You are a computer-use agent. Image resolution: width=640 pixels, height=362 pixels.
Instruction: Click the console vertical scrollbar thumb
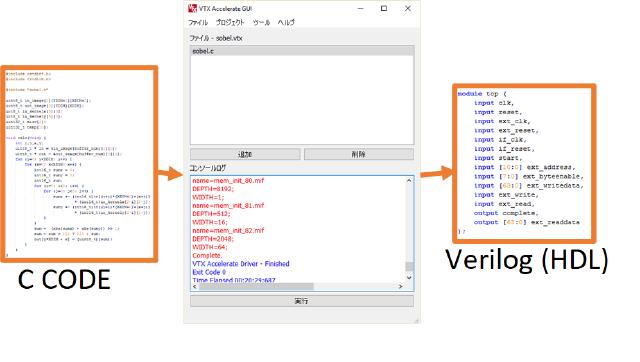click(x=409, y=267)
